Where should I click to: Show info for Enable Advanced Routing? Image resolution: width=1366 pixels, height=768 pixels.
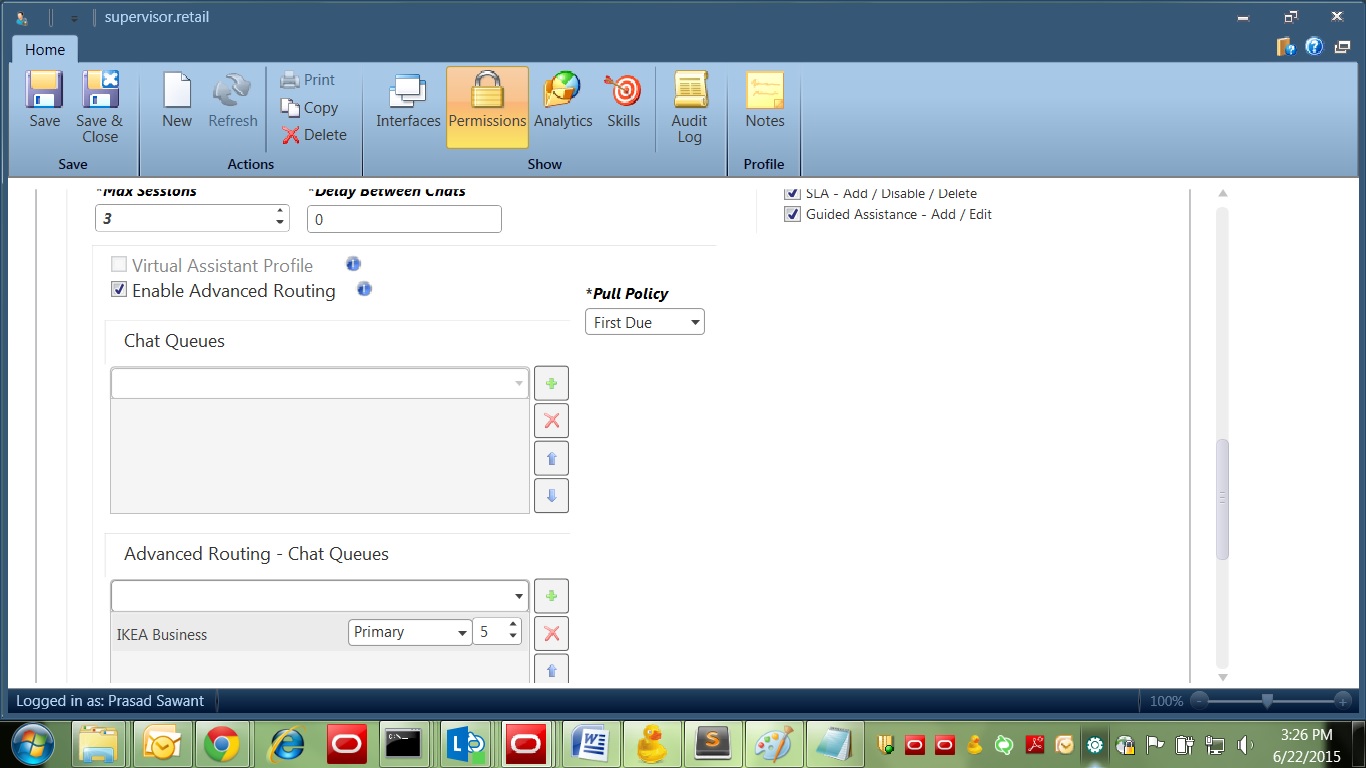tap(364, 289)
